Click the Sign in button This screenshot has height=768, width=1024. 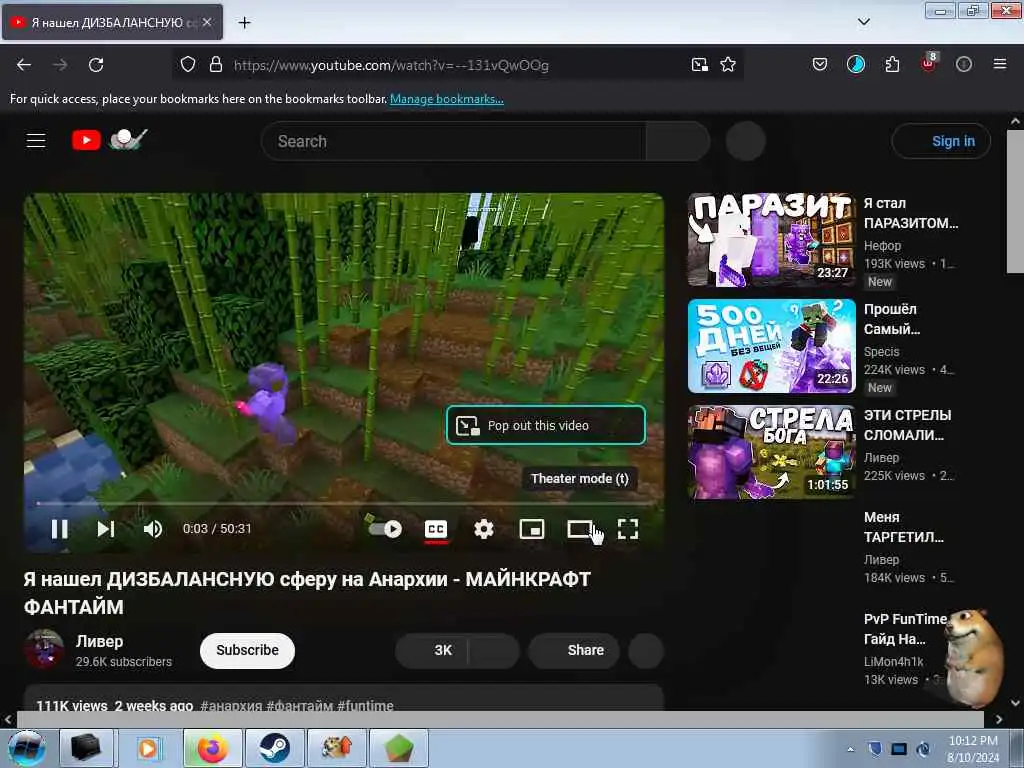click(x=941, y=141)
